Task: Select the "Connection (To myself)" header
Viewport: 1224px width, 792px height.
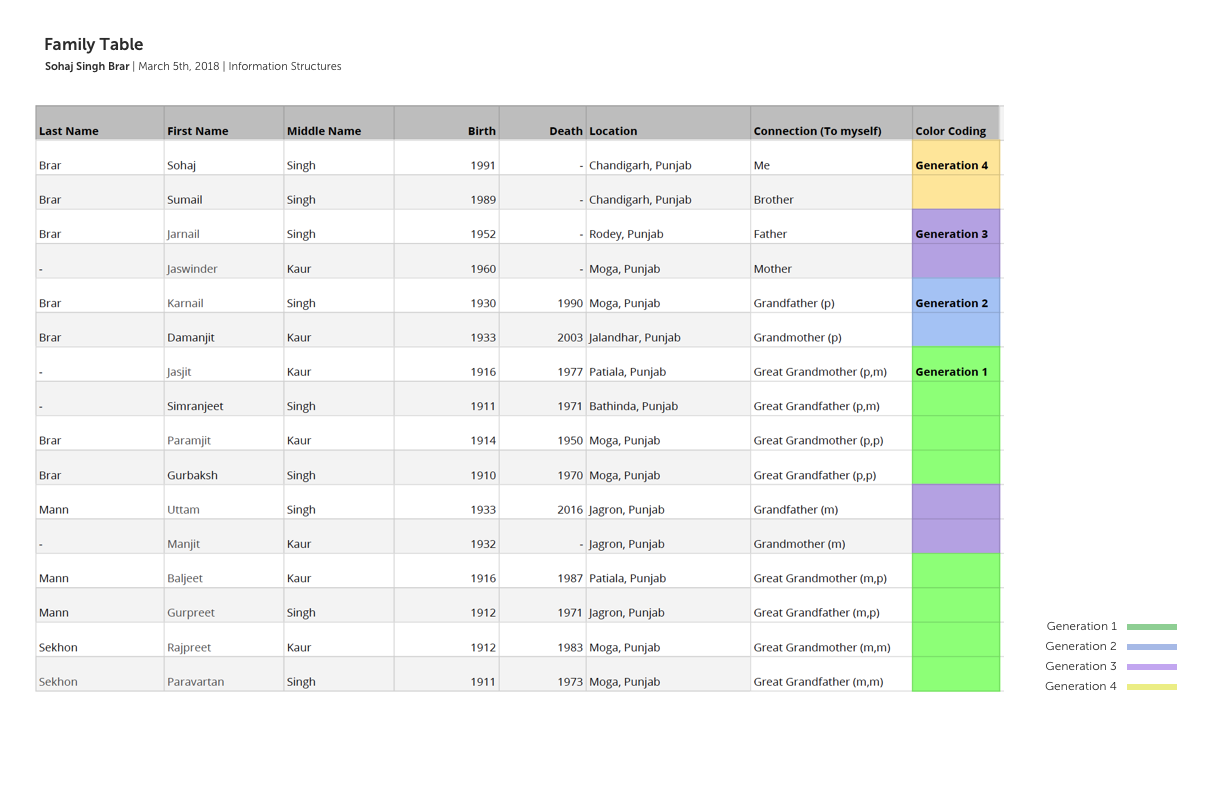Action: click(817, 131)
